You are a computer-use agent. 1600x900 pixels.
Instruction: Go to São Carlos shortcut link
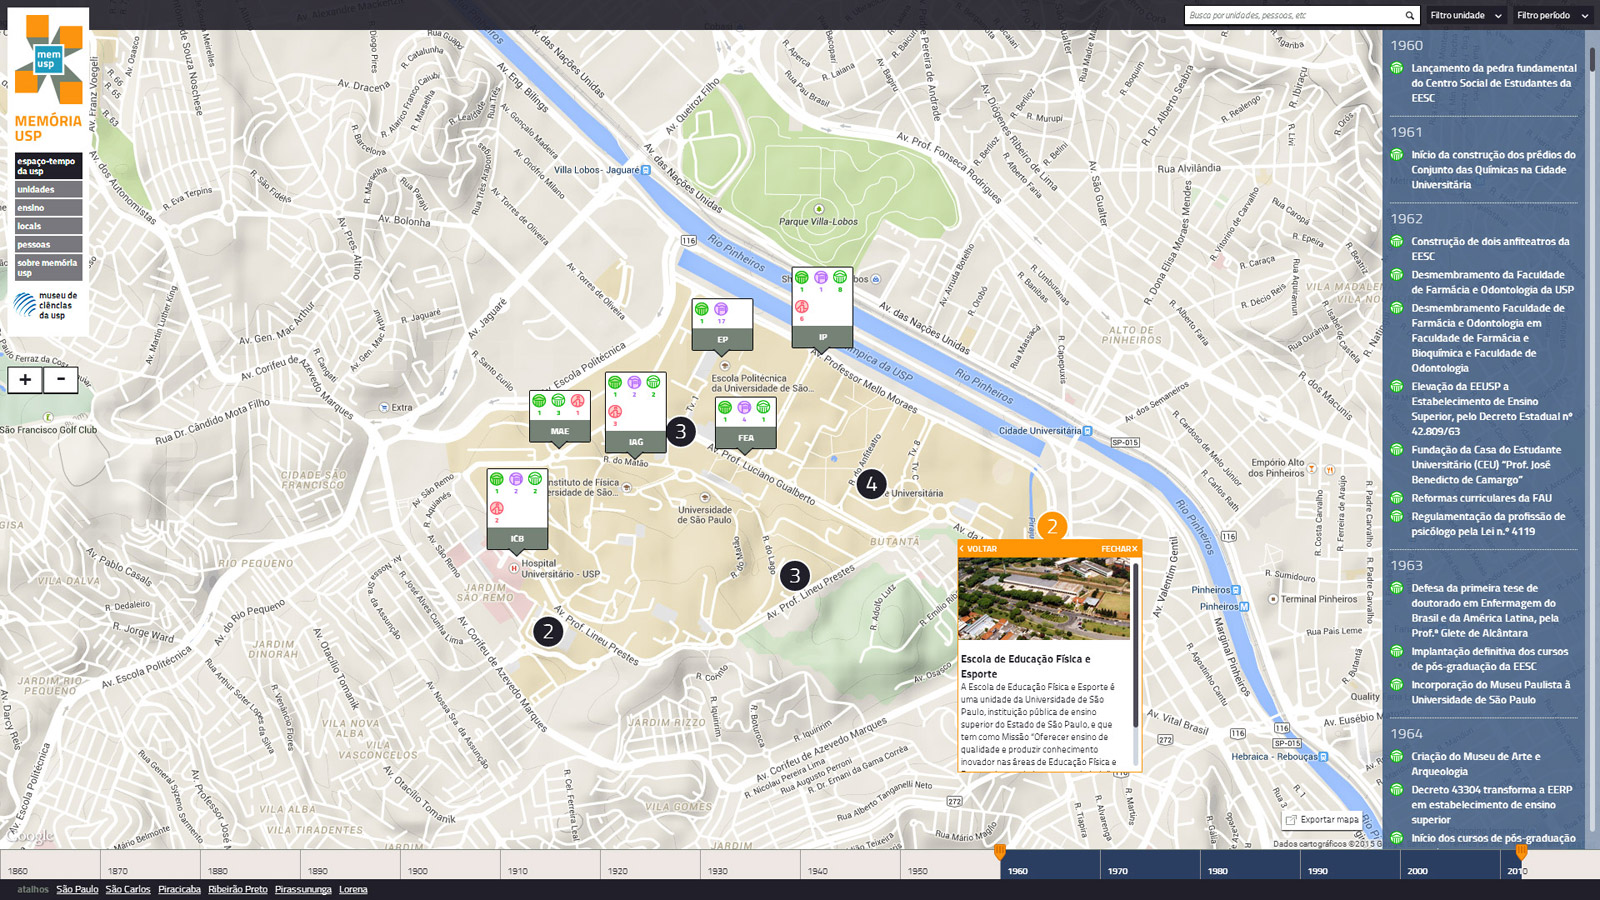[128, 889]
